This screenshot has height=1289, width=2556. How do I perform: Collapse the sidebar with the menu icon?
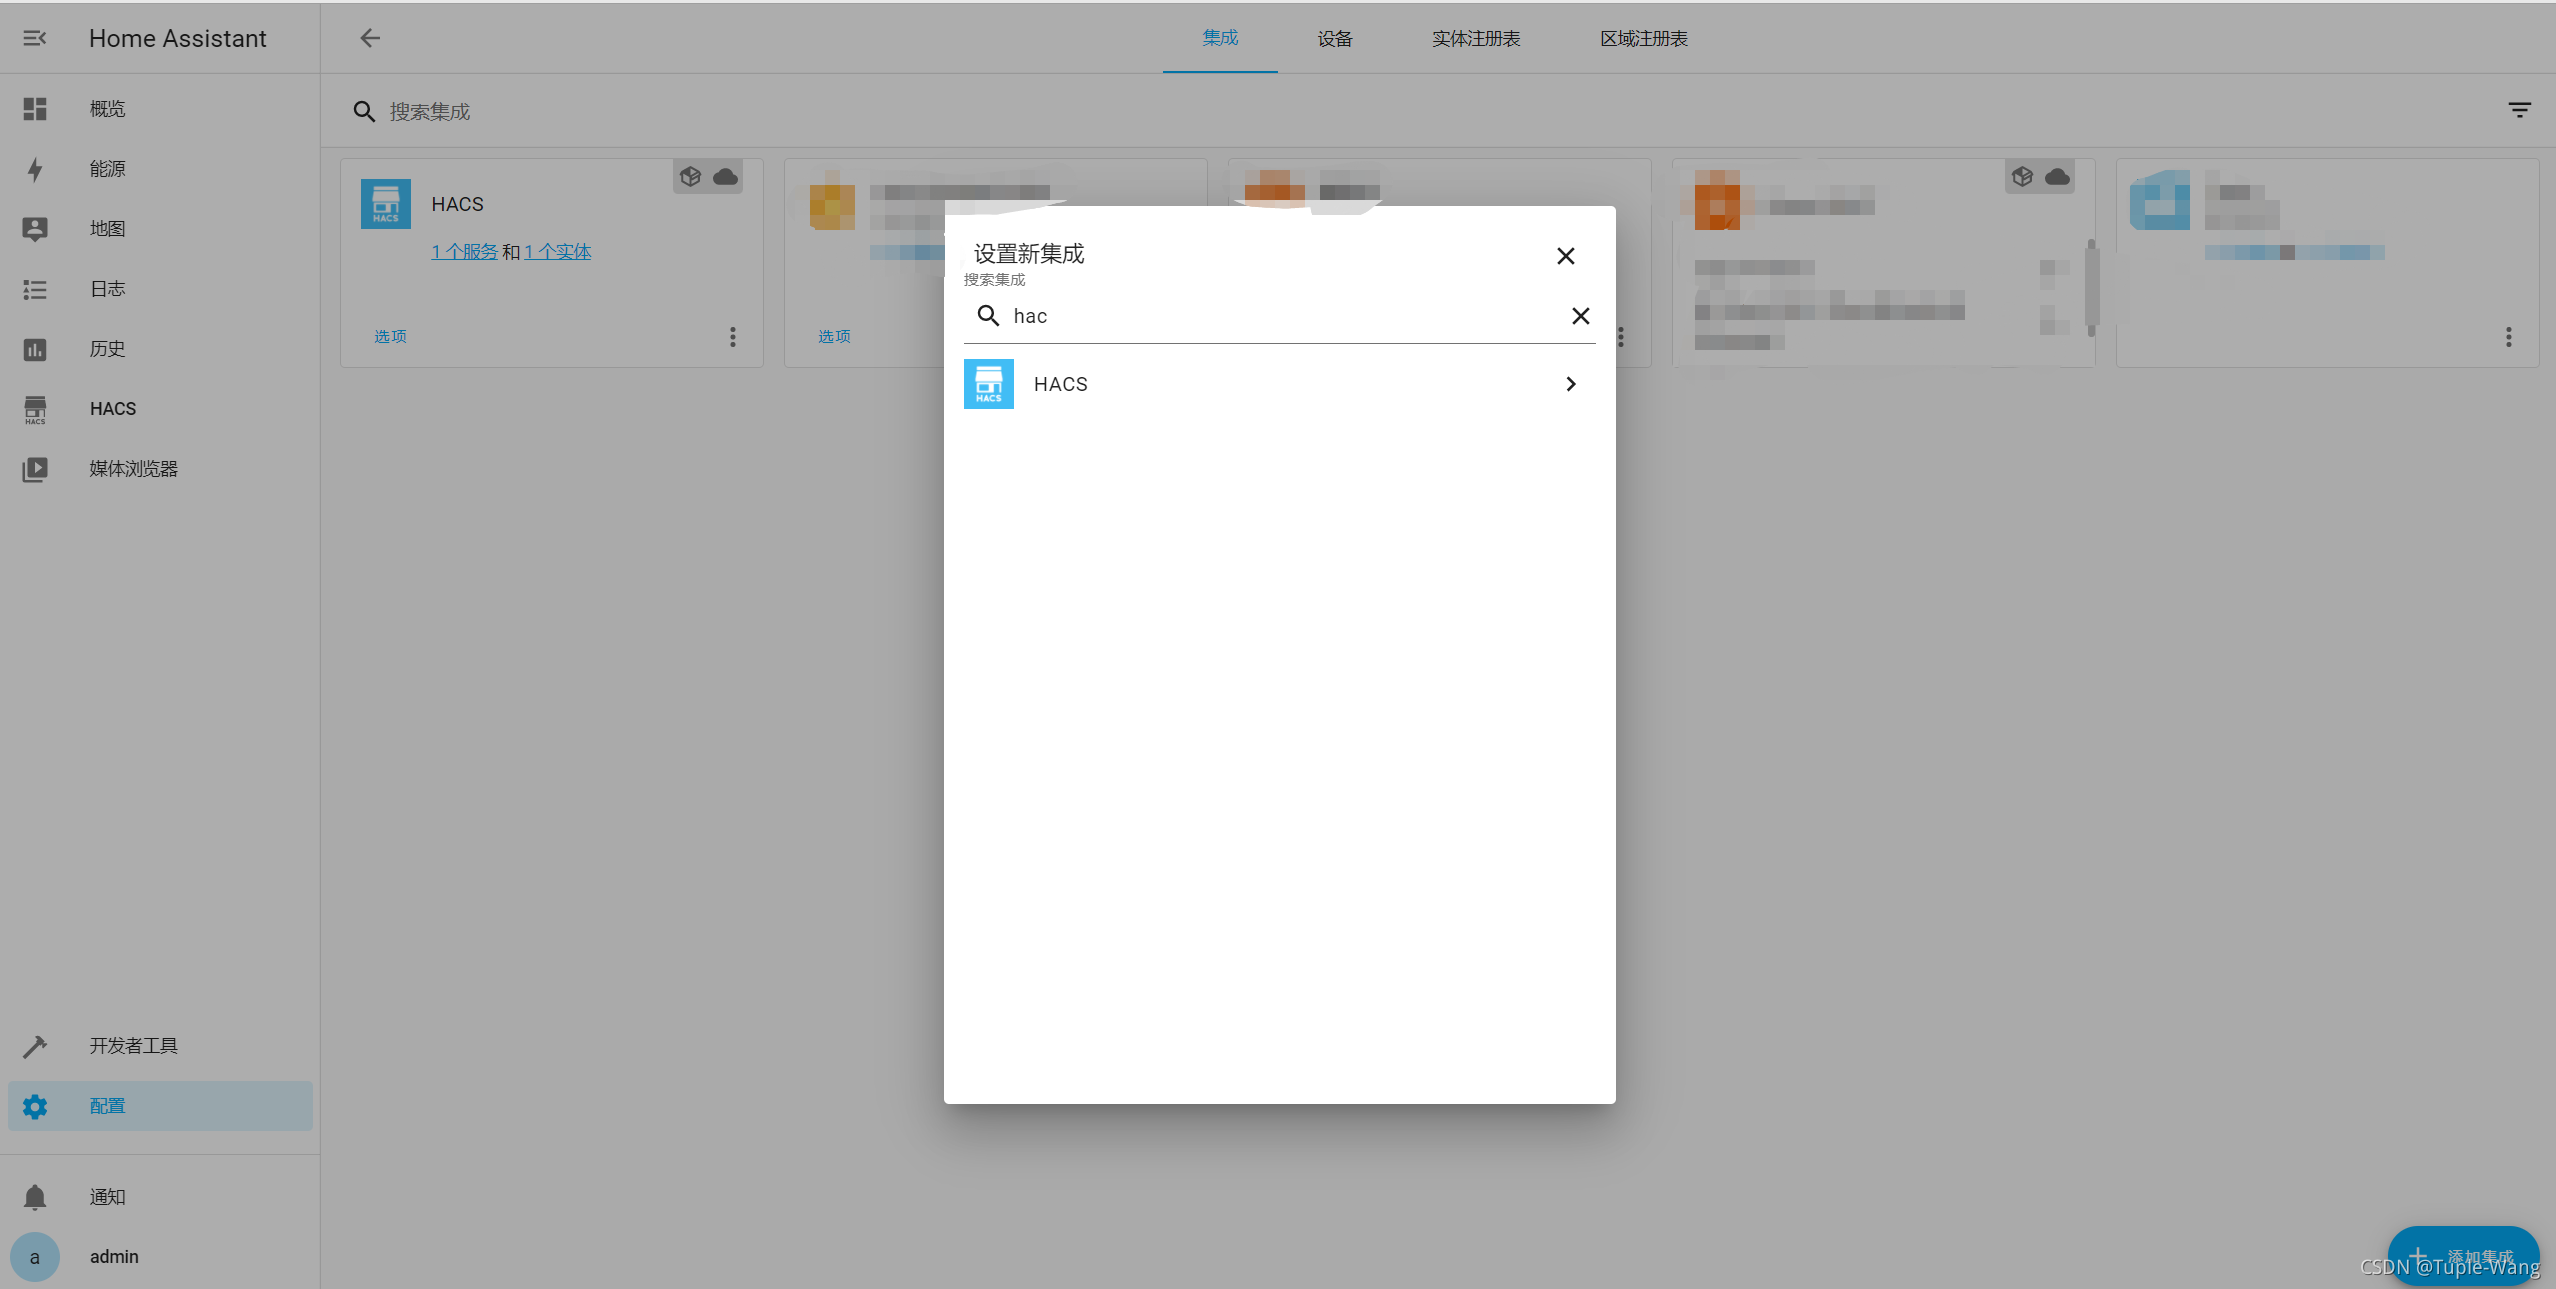[35, 38]
